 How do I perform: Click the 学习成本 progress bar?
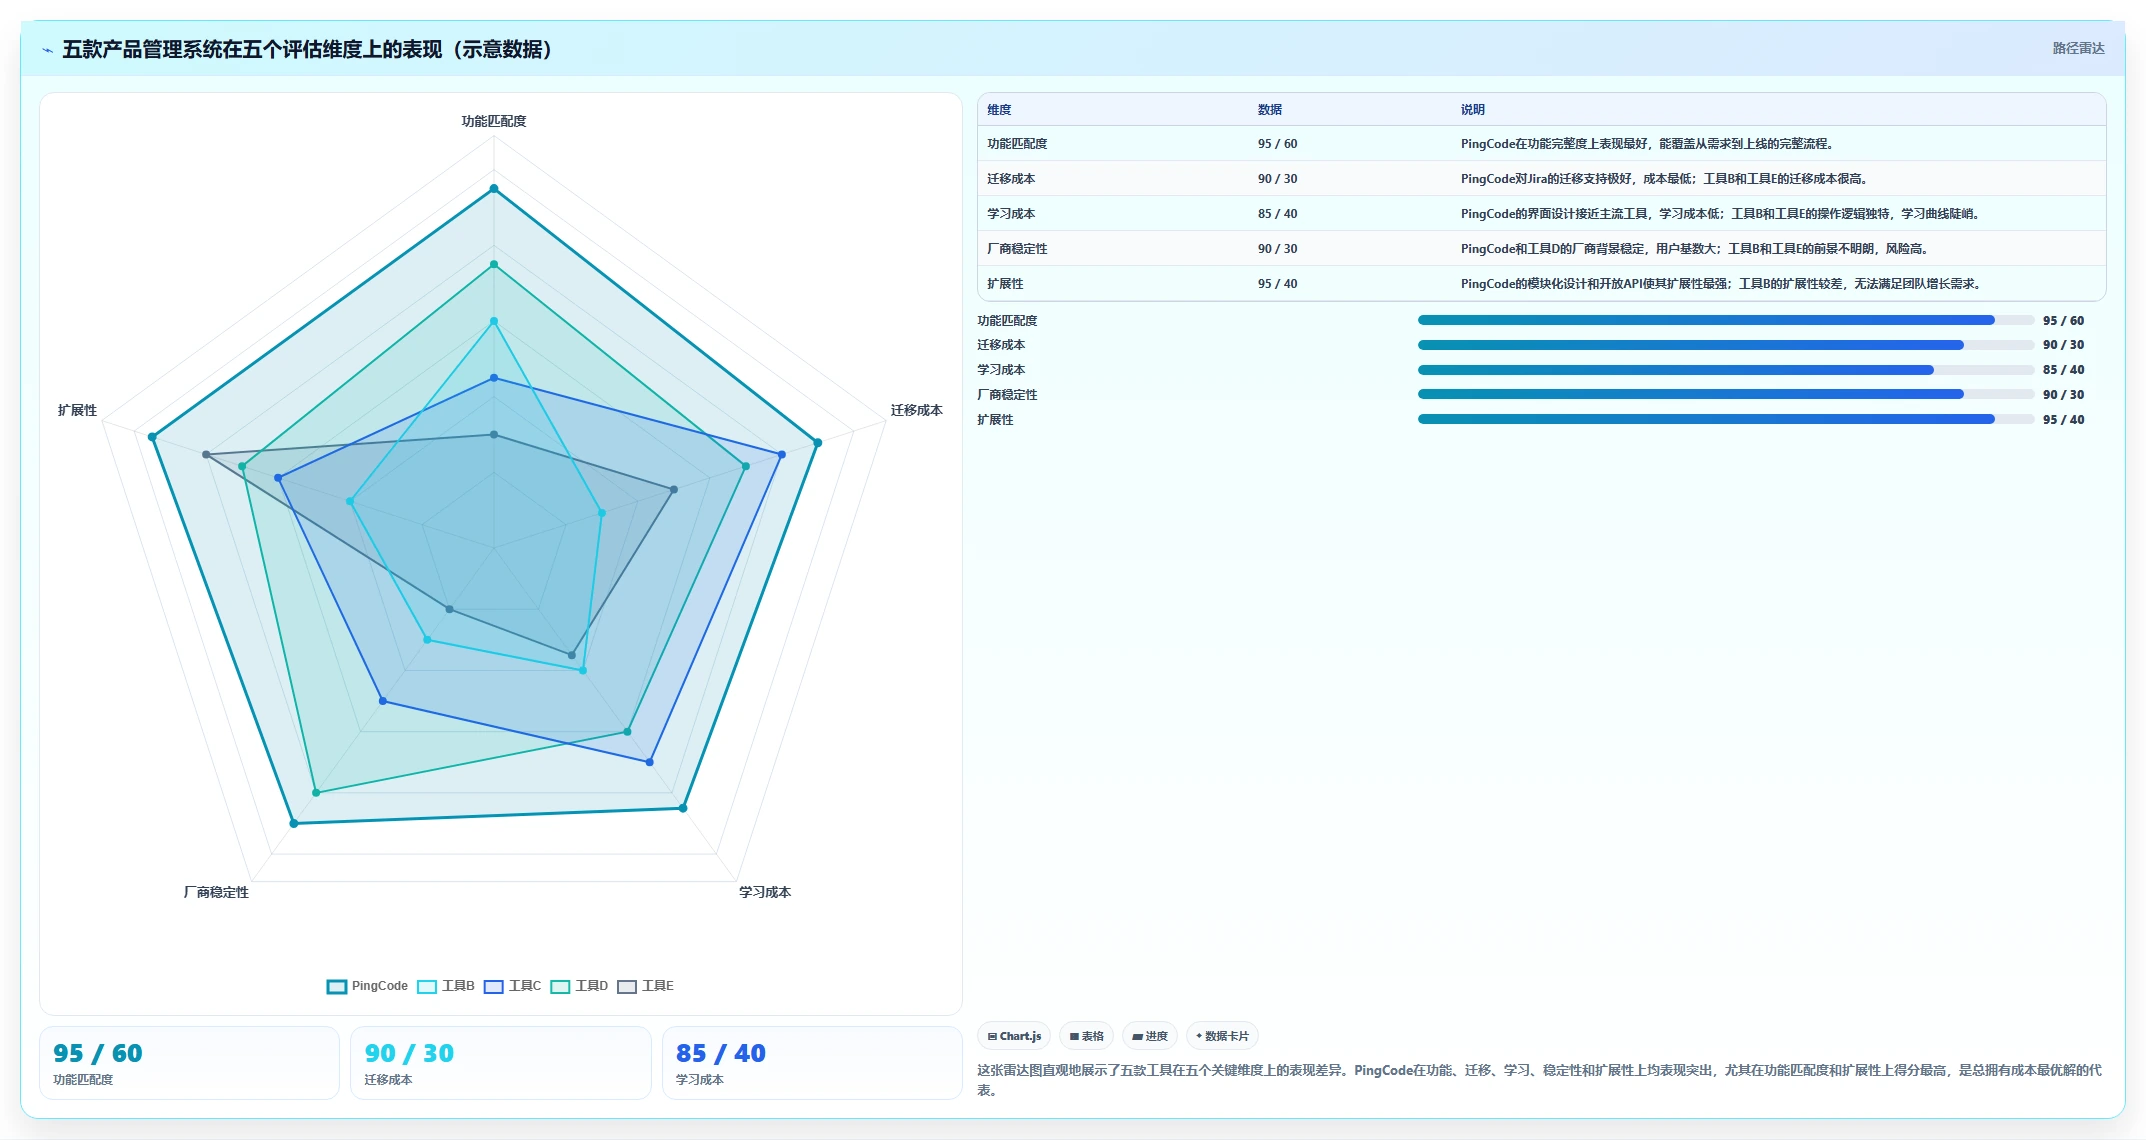coord(1726,370)
